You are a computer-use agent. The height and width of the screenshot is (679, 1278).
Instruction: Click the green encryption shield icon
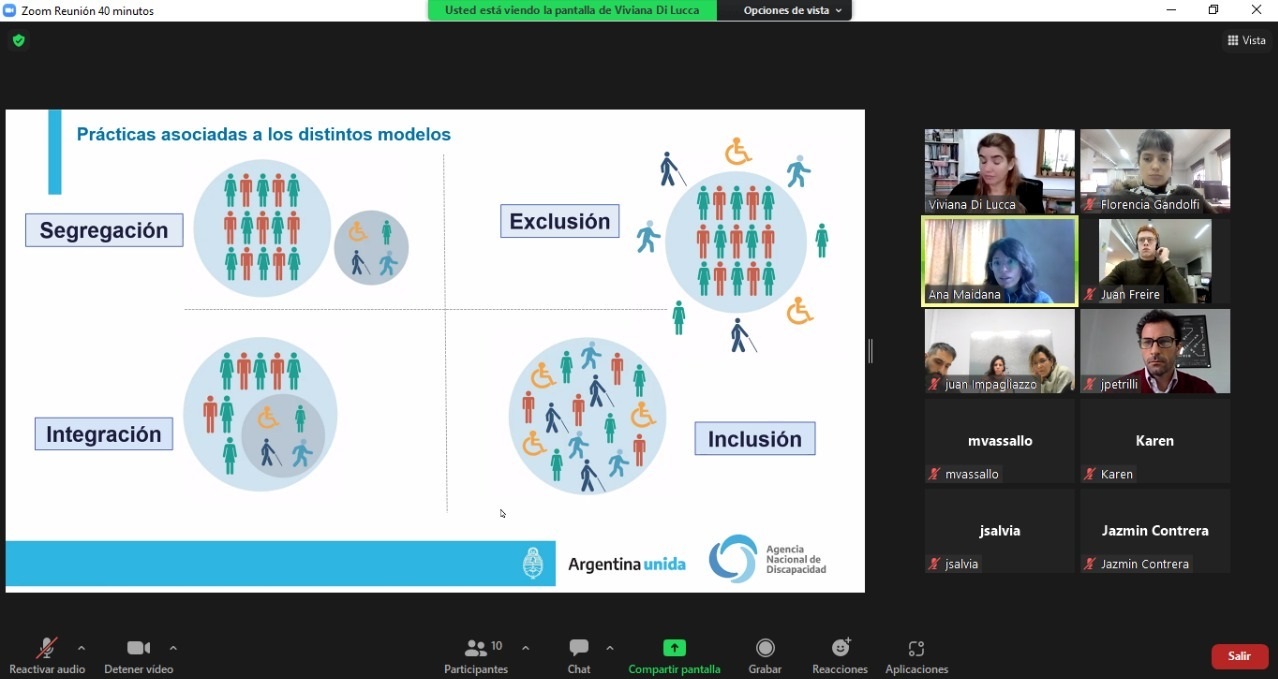tap(18, 41)
